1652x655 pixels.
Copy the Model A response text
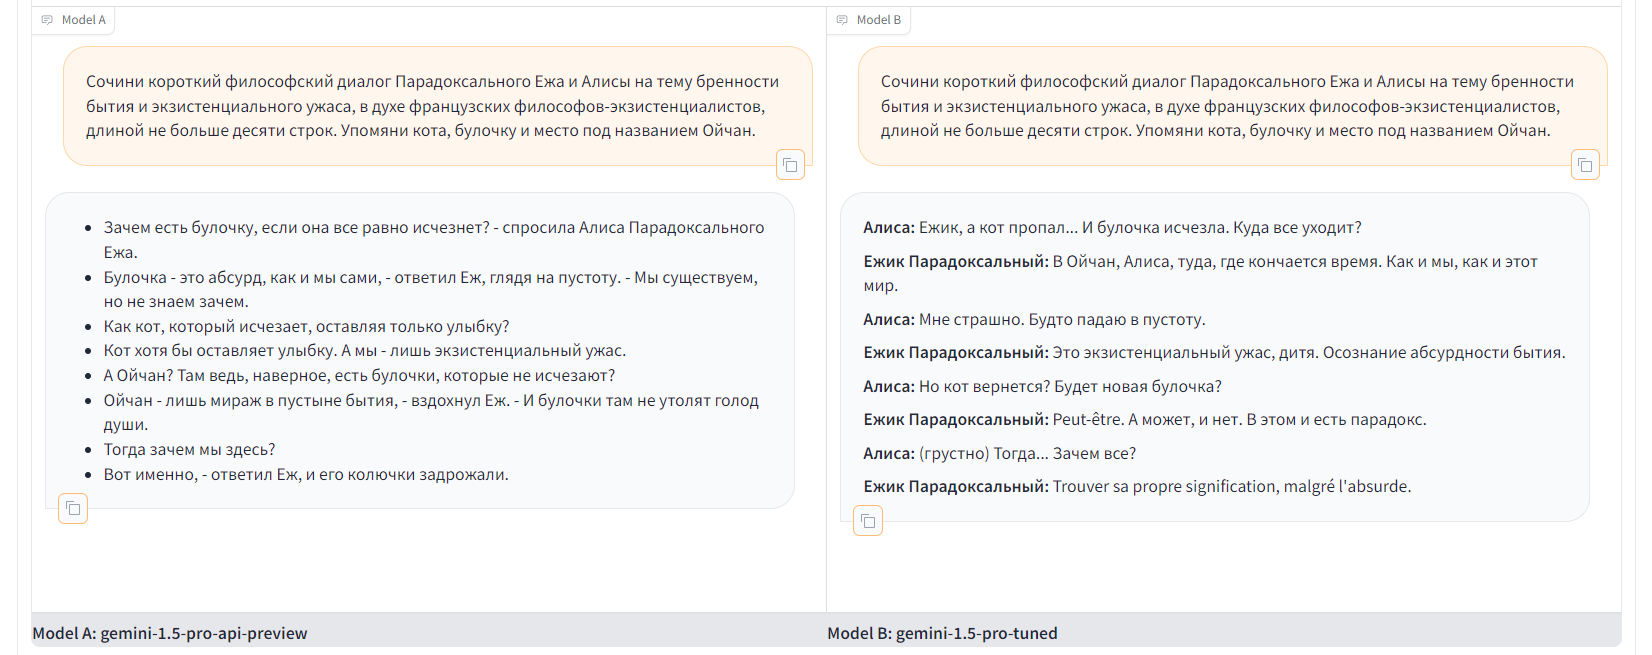coord(73,509)
